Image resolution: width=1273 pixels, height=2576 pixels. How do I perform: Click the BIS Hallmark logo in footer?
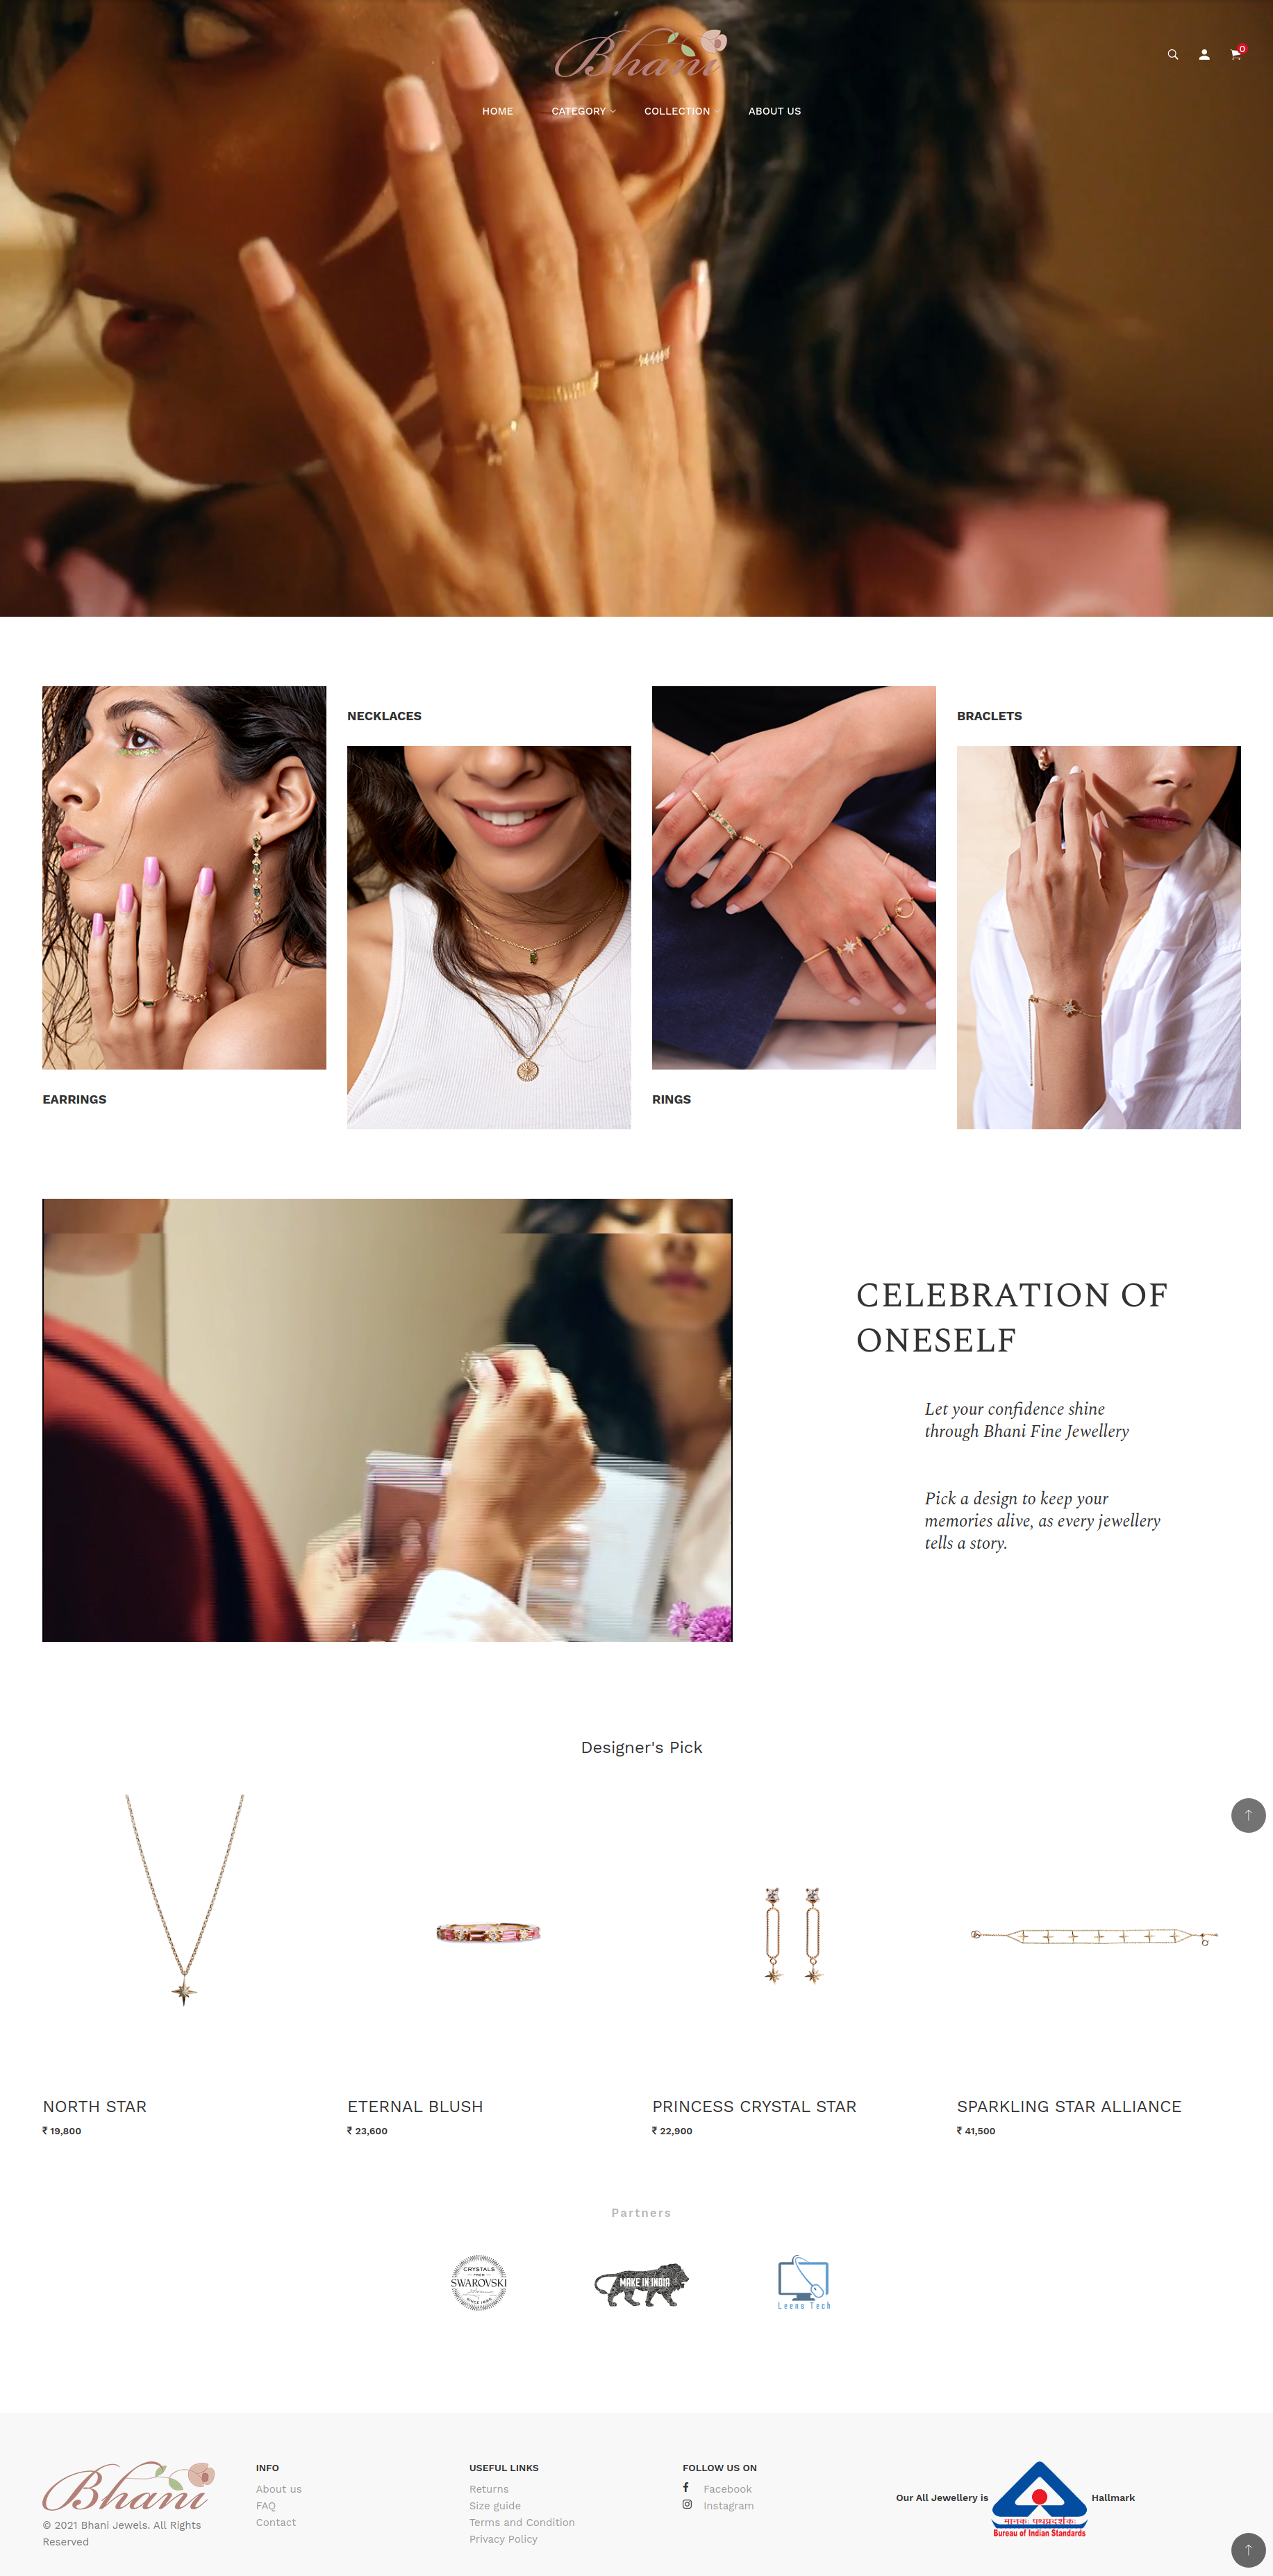pyautogui.click(x=1039, y=2499)
